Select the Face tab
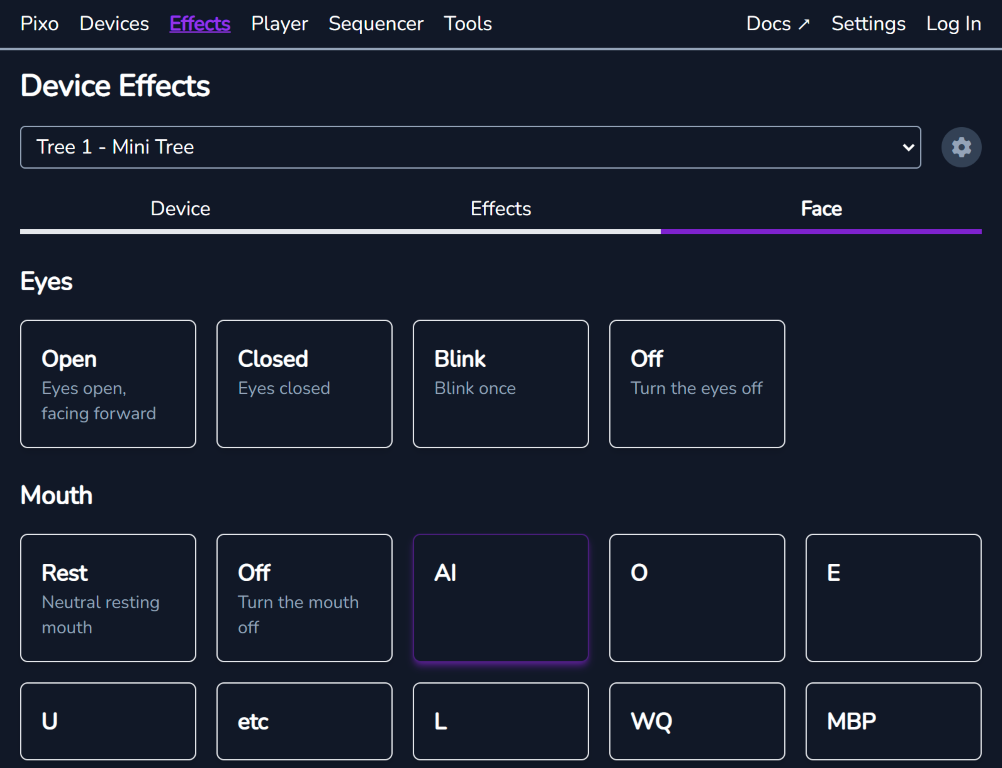Screen dimensions: 1002x768 coord(821,209)
